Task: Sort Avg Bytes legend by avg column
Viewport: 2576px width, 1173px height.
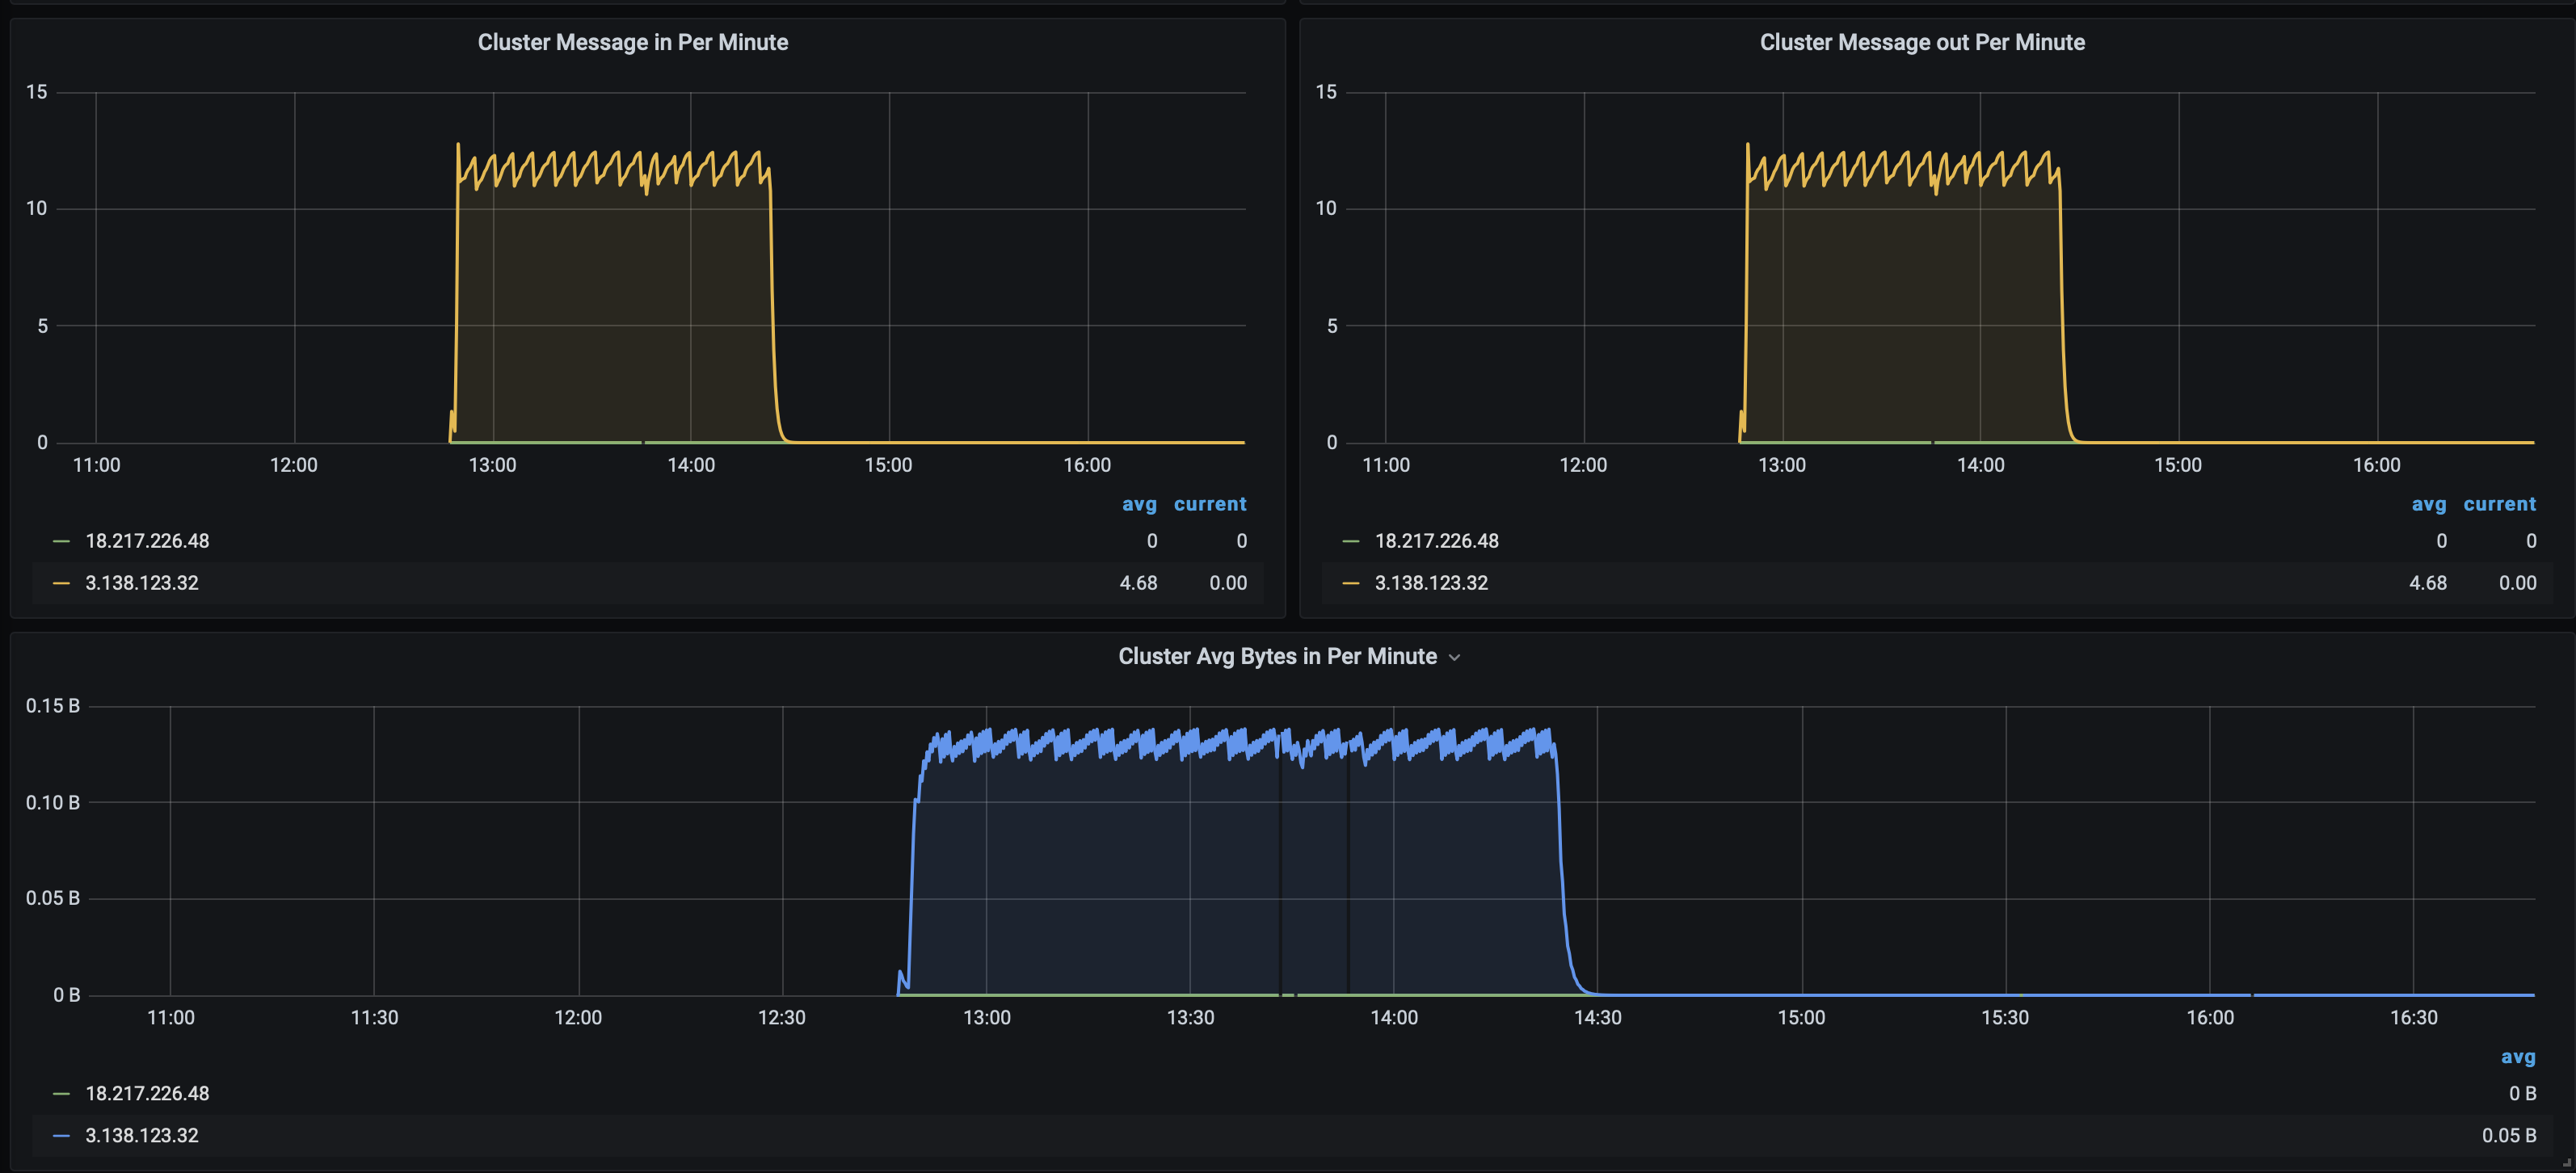Action: click(x=2517, y=1057)
